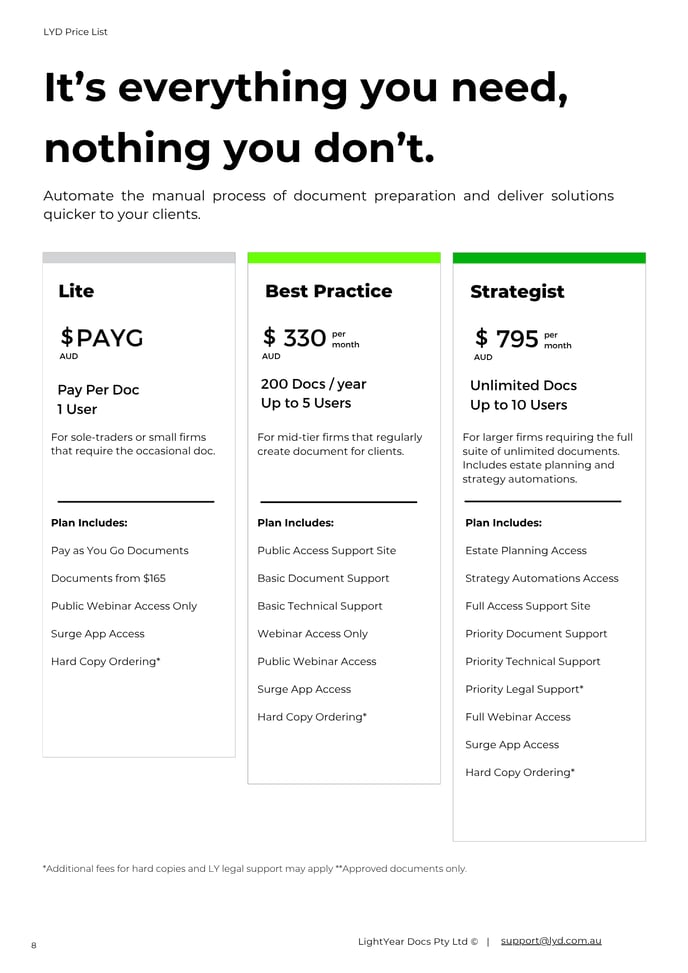Click the light green Best Practice color bar
Viewport: 688px width, 973px height.
344,258
